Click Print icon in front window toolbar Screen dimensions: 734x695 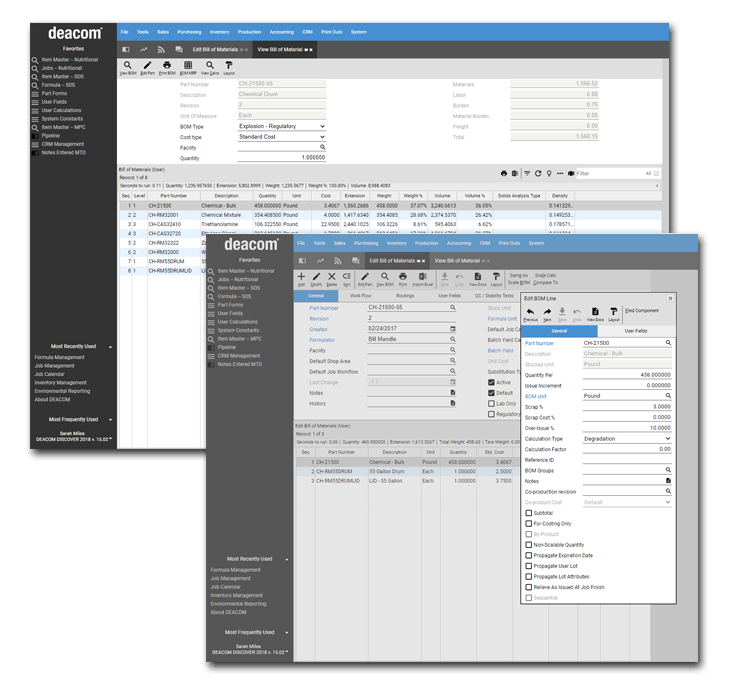[403, 278]
